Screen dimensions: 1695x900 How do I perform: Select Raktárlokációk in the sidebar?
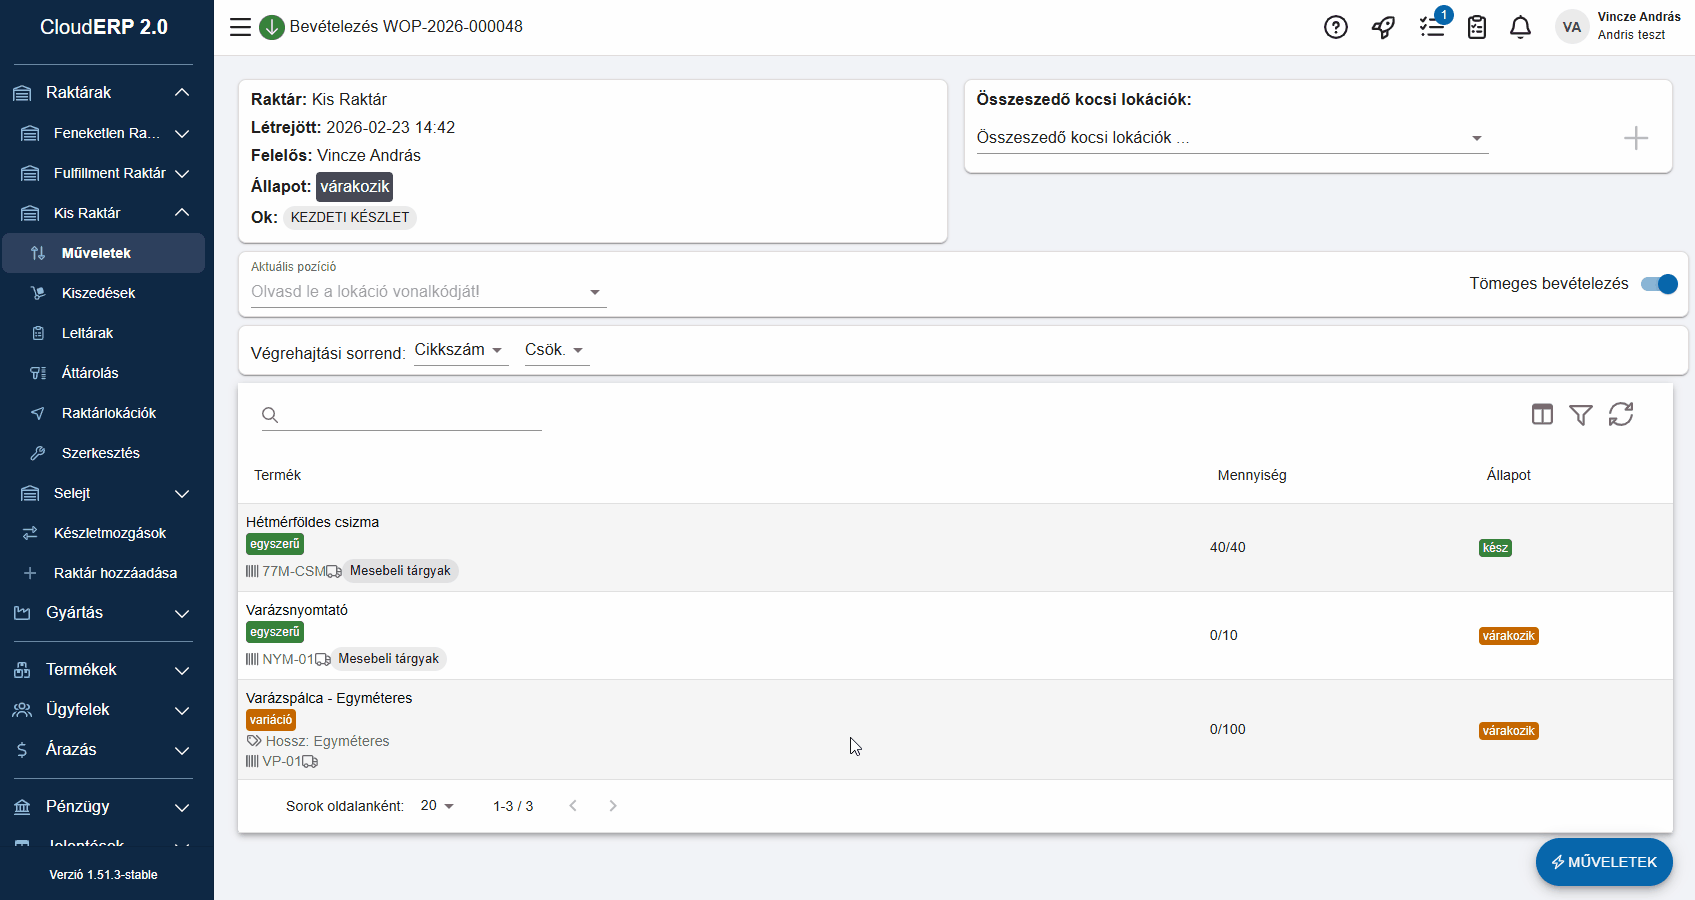click(108, 413)
